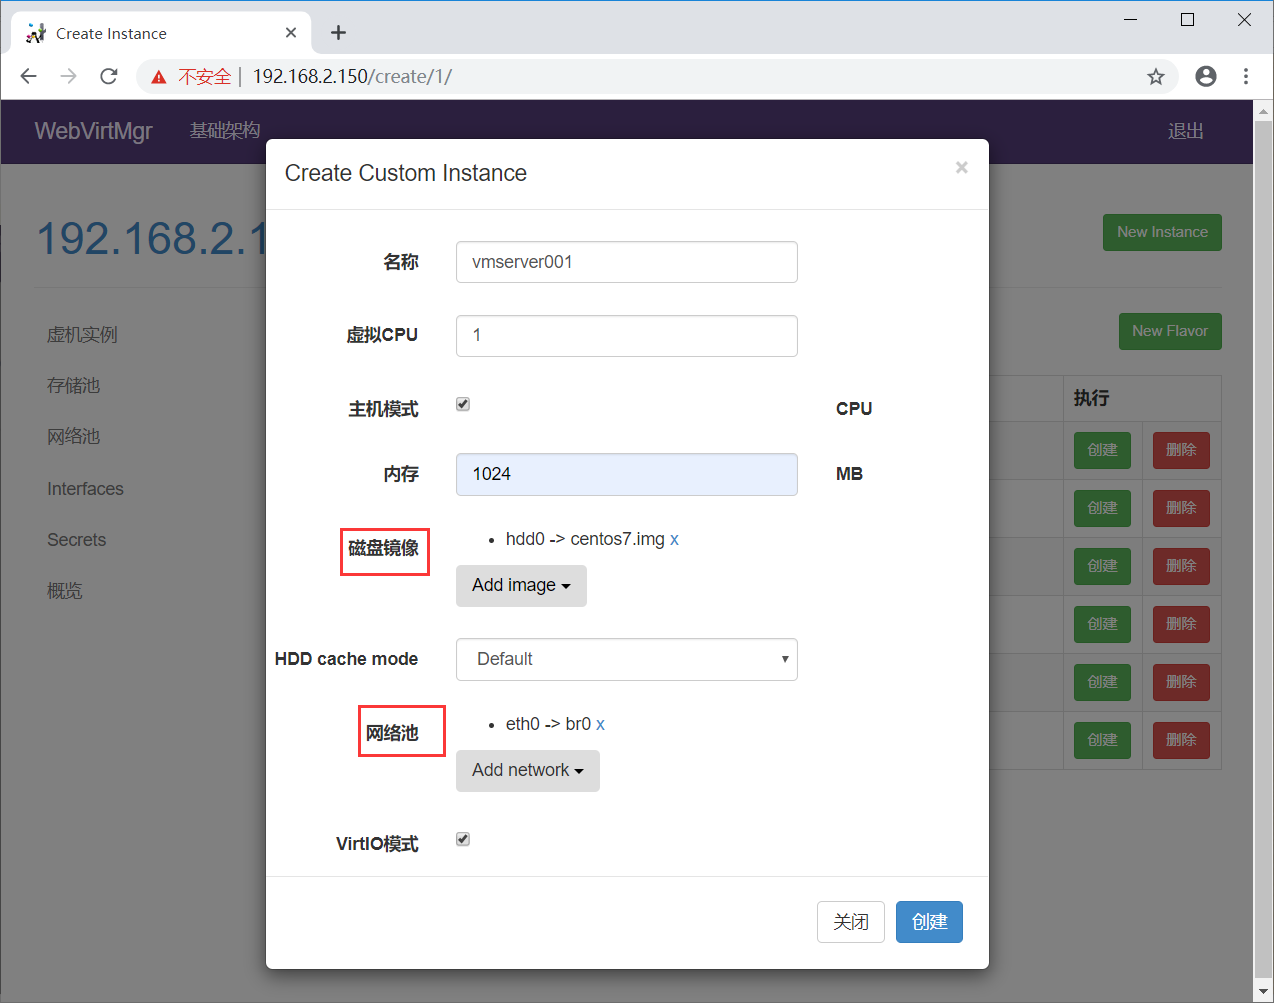
Task: Remove hdd0 centos7.img with x
Action: [674, 540]
